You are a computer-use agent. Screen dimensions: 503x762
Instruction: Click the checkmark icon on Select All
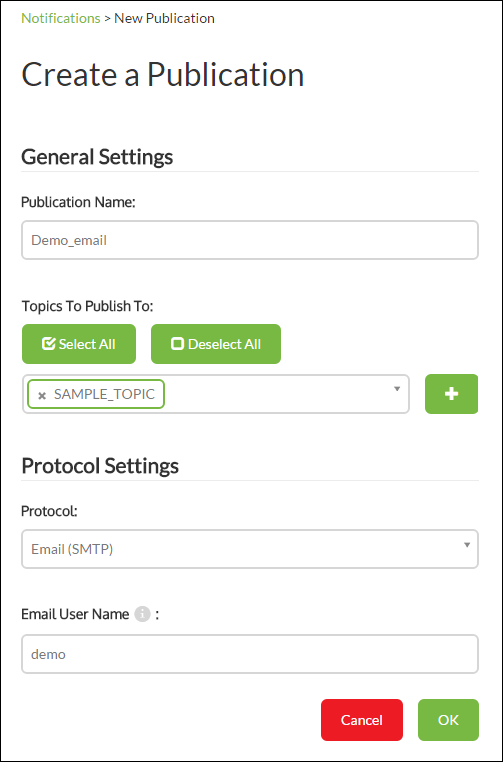point(49,344)
